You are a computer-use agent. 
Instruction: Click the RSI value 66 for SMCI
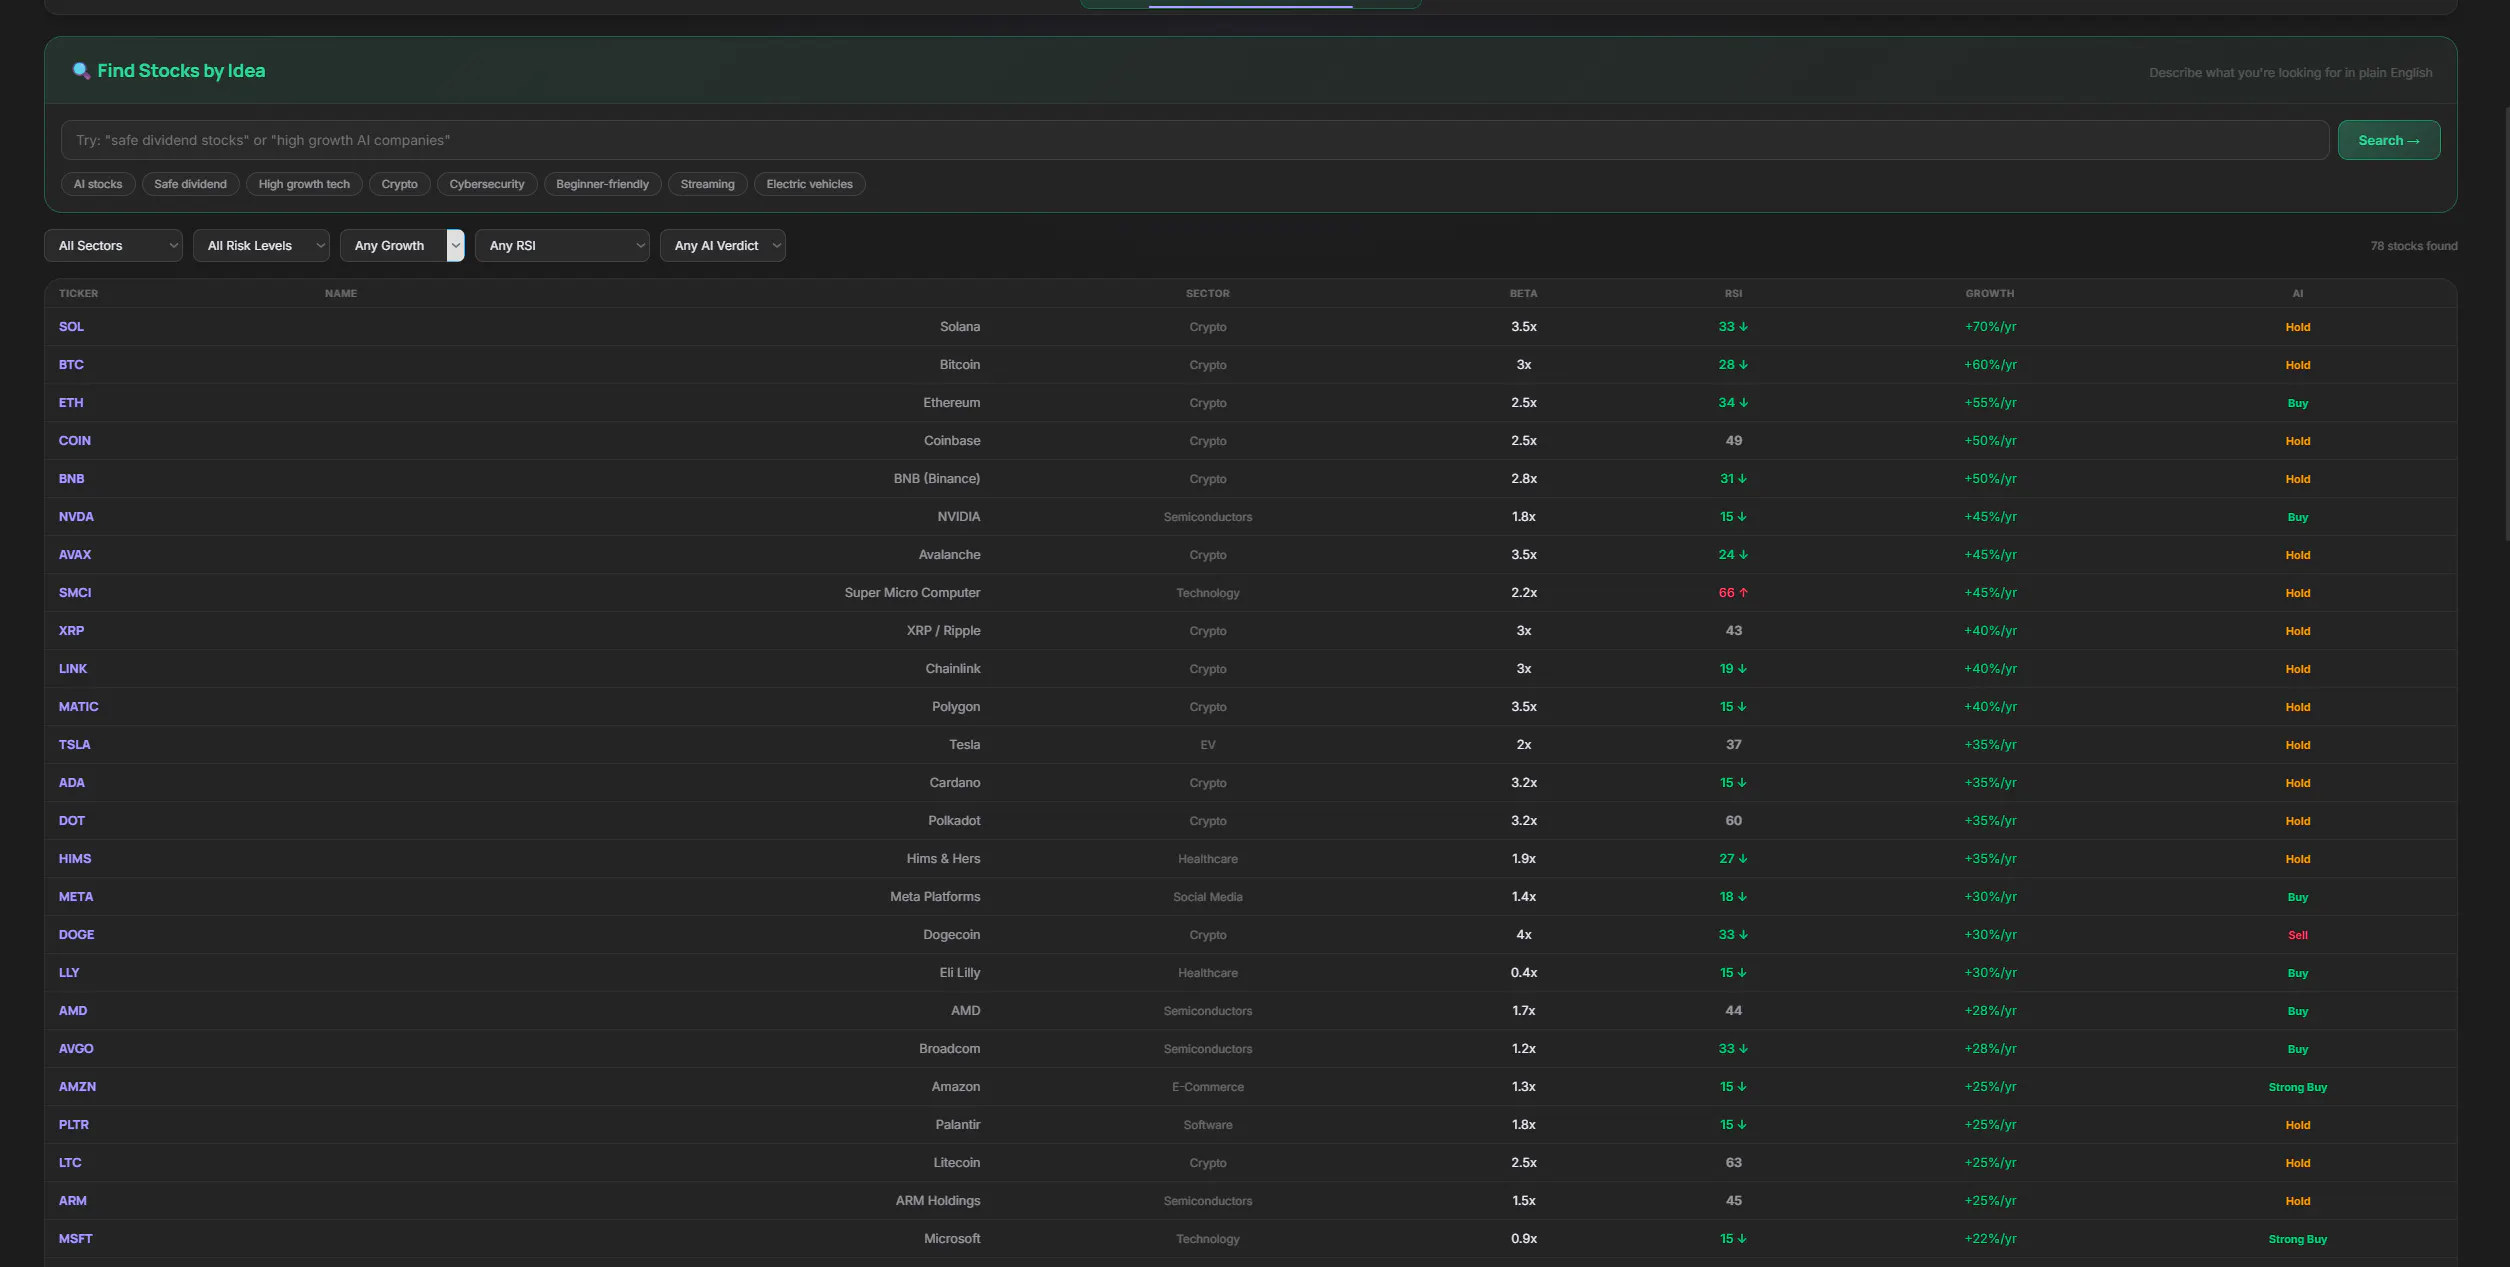tap(1733, 593)
